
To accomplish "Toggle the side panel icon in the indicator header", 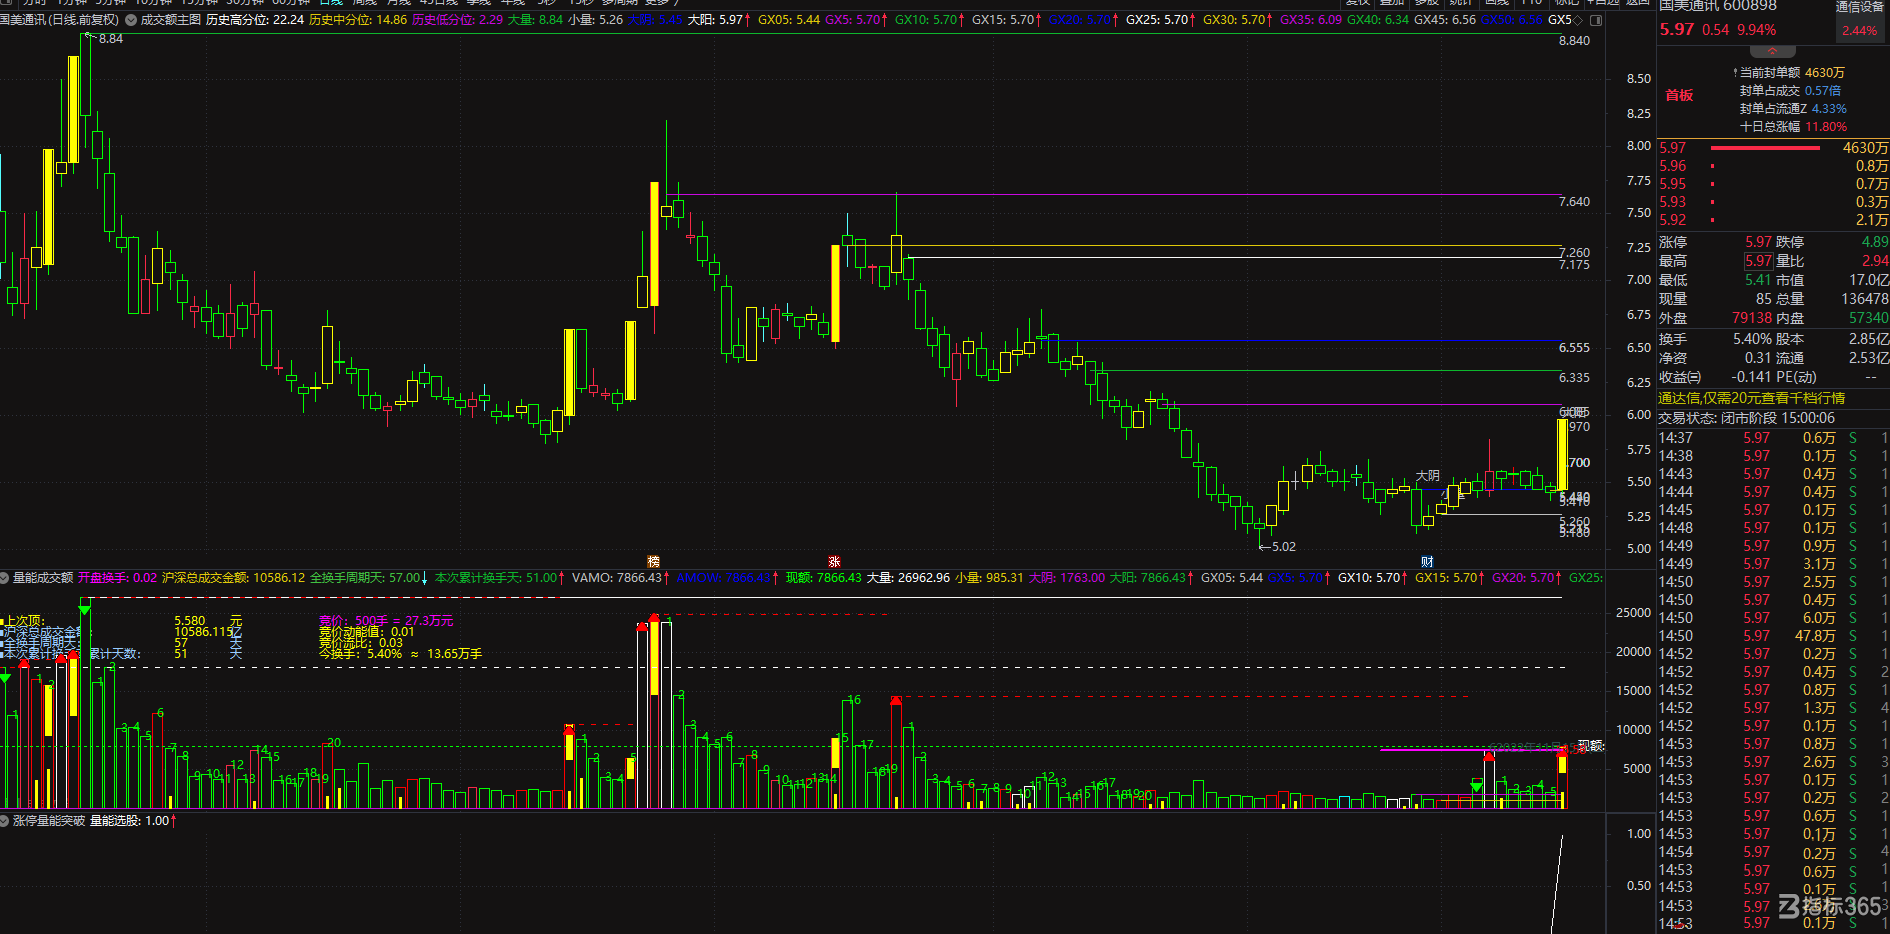I will 1596,20.
